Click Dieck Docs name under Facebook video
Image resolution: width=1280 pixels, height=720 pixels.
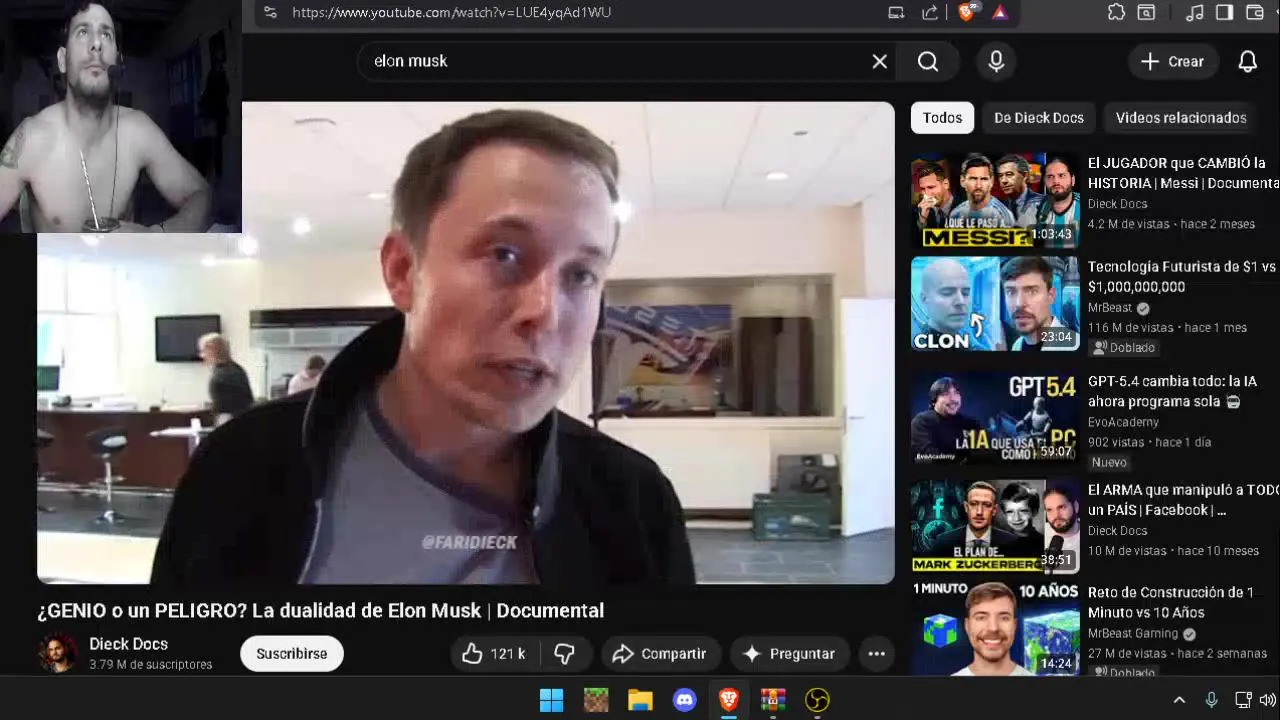click(x=1117, y=531)
